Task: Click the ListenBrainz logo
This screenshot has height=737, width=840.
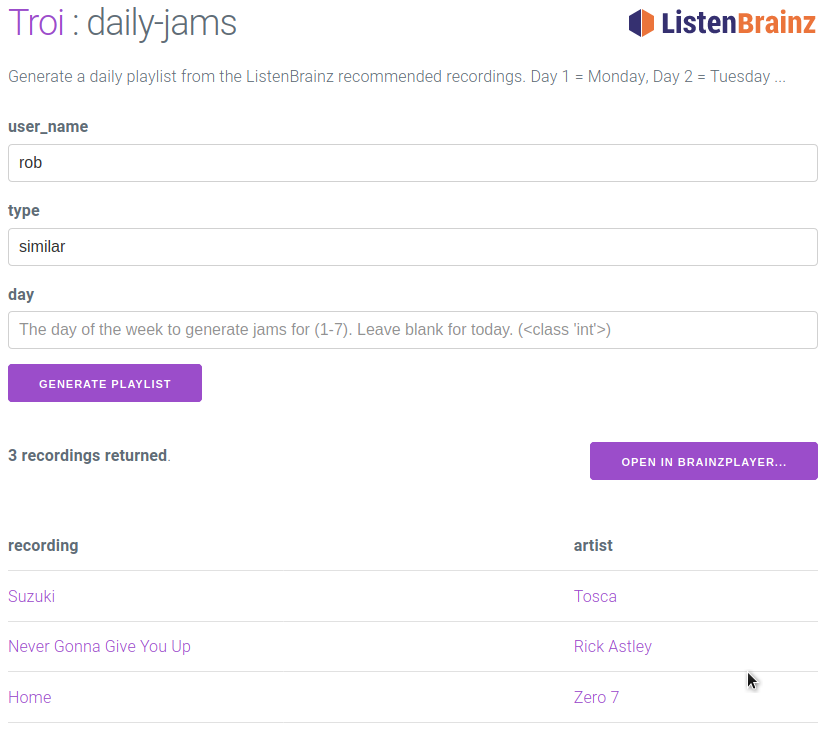Action: (x=722, y=23)
